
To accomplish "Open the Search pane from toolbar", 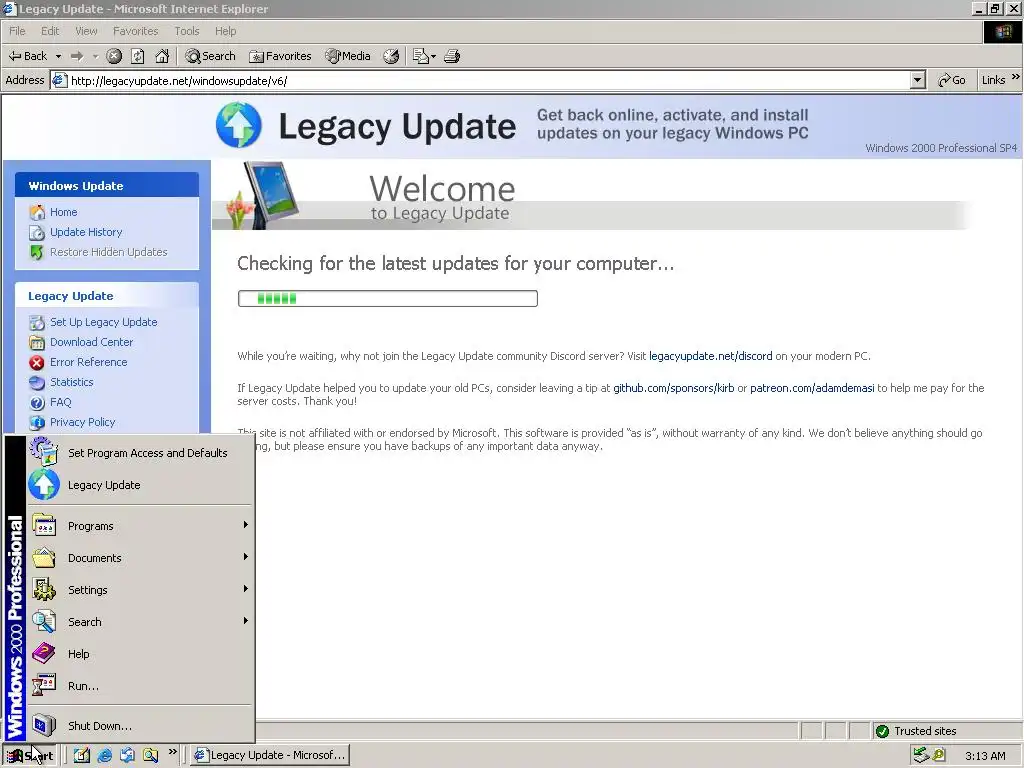I will click(x=210, y=56).
